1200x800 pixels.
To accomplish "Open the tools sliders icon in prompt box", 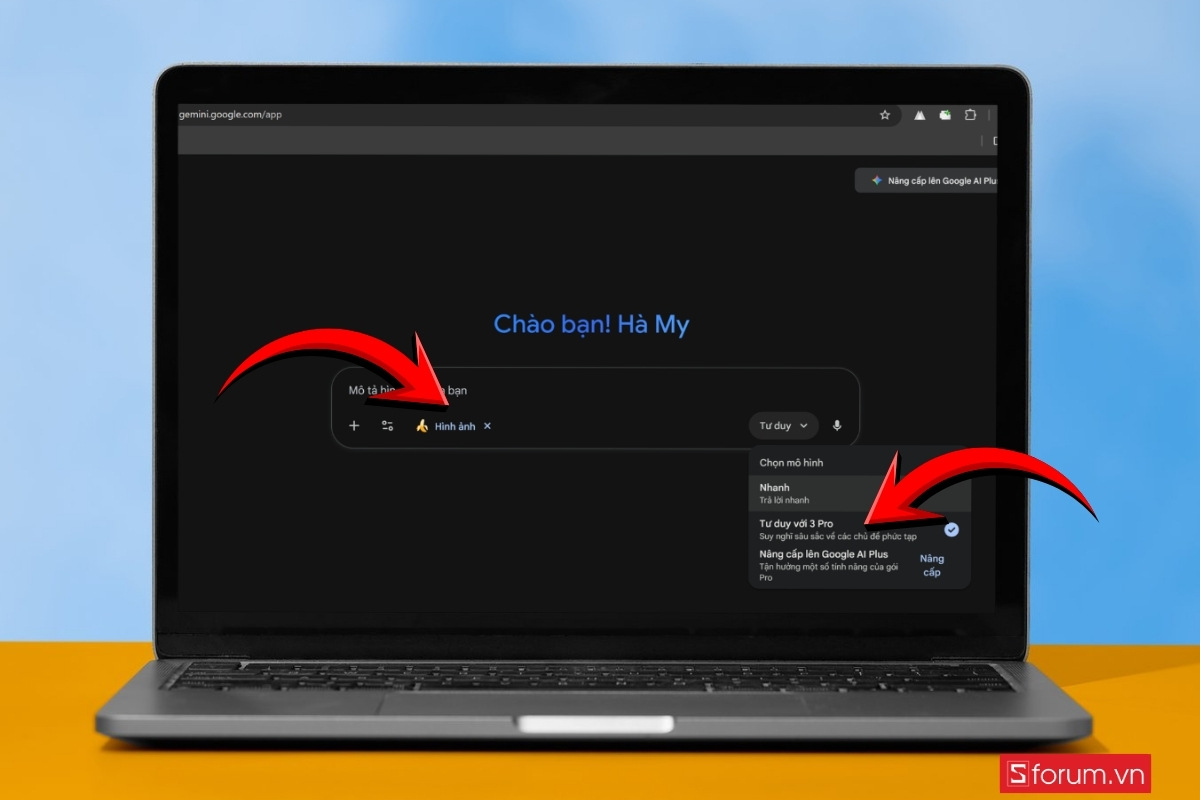I will tap(387, 426).
